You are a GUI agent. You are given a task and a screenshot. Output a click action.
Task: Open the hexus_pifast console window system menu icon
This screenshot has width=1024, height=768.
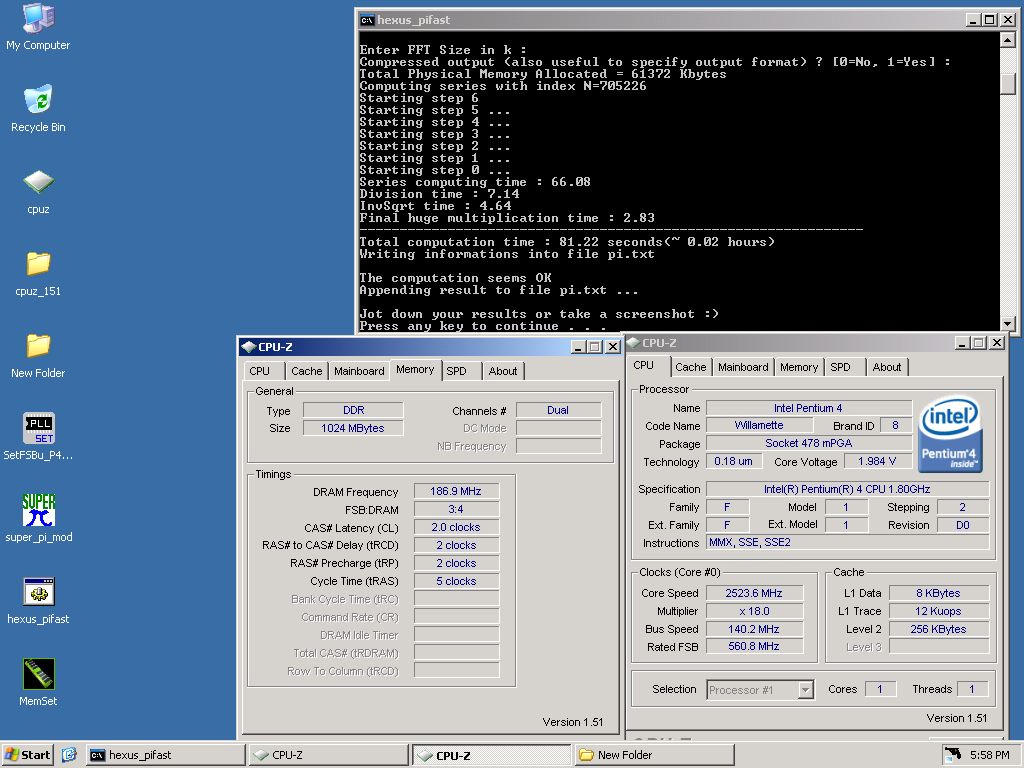click(x=367, y=20)
